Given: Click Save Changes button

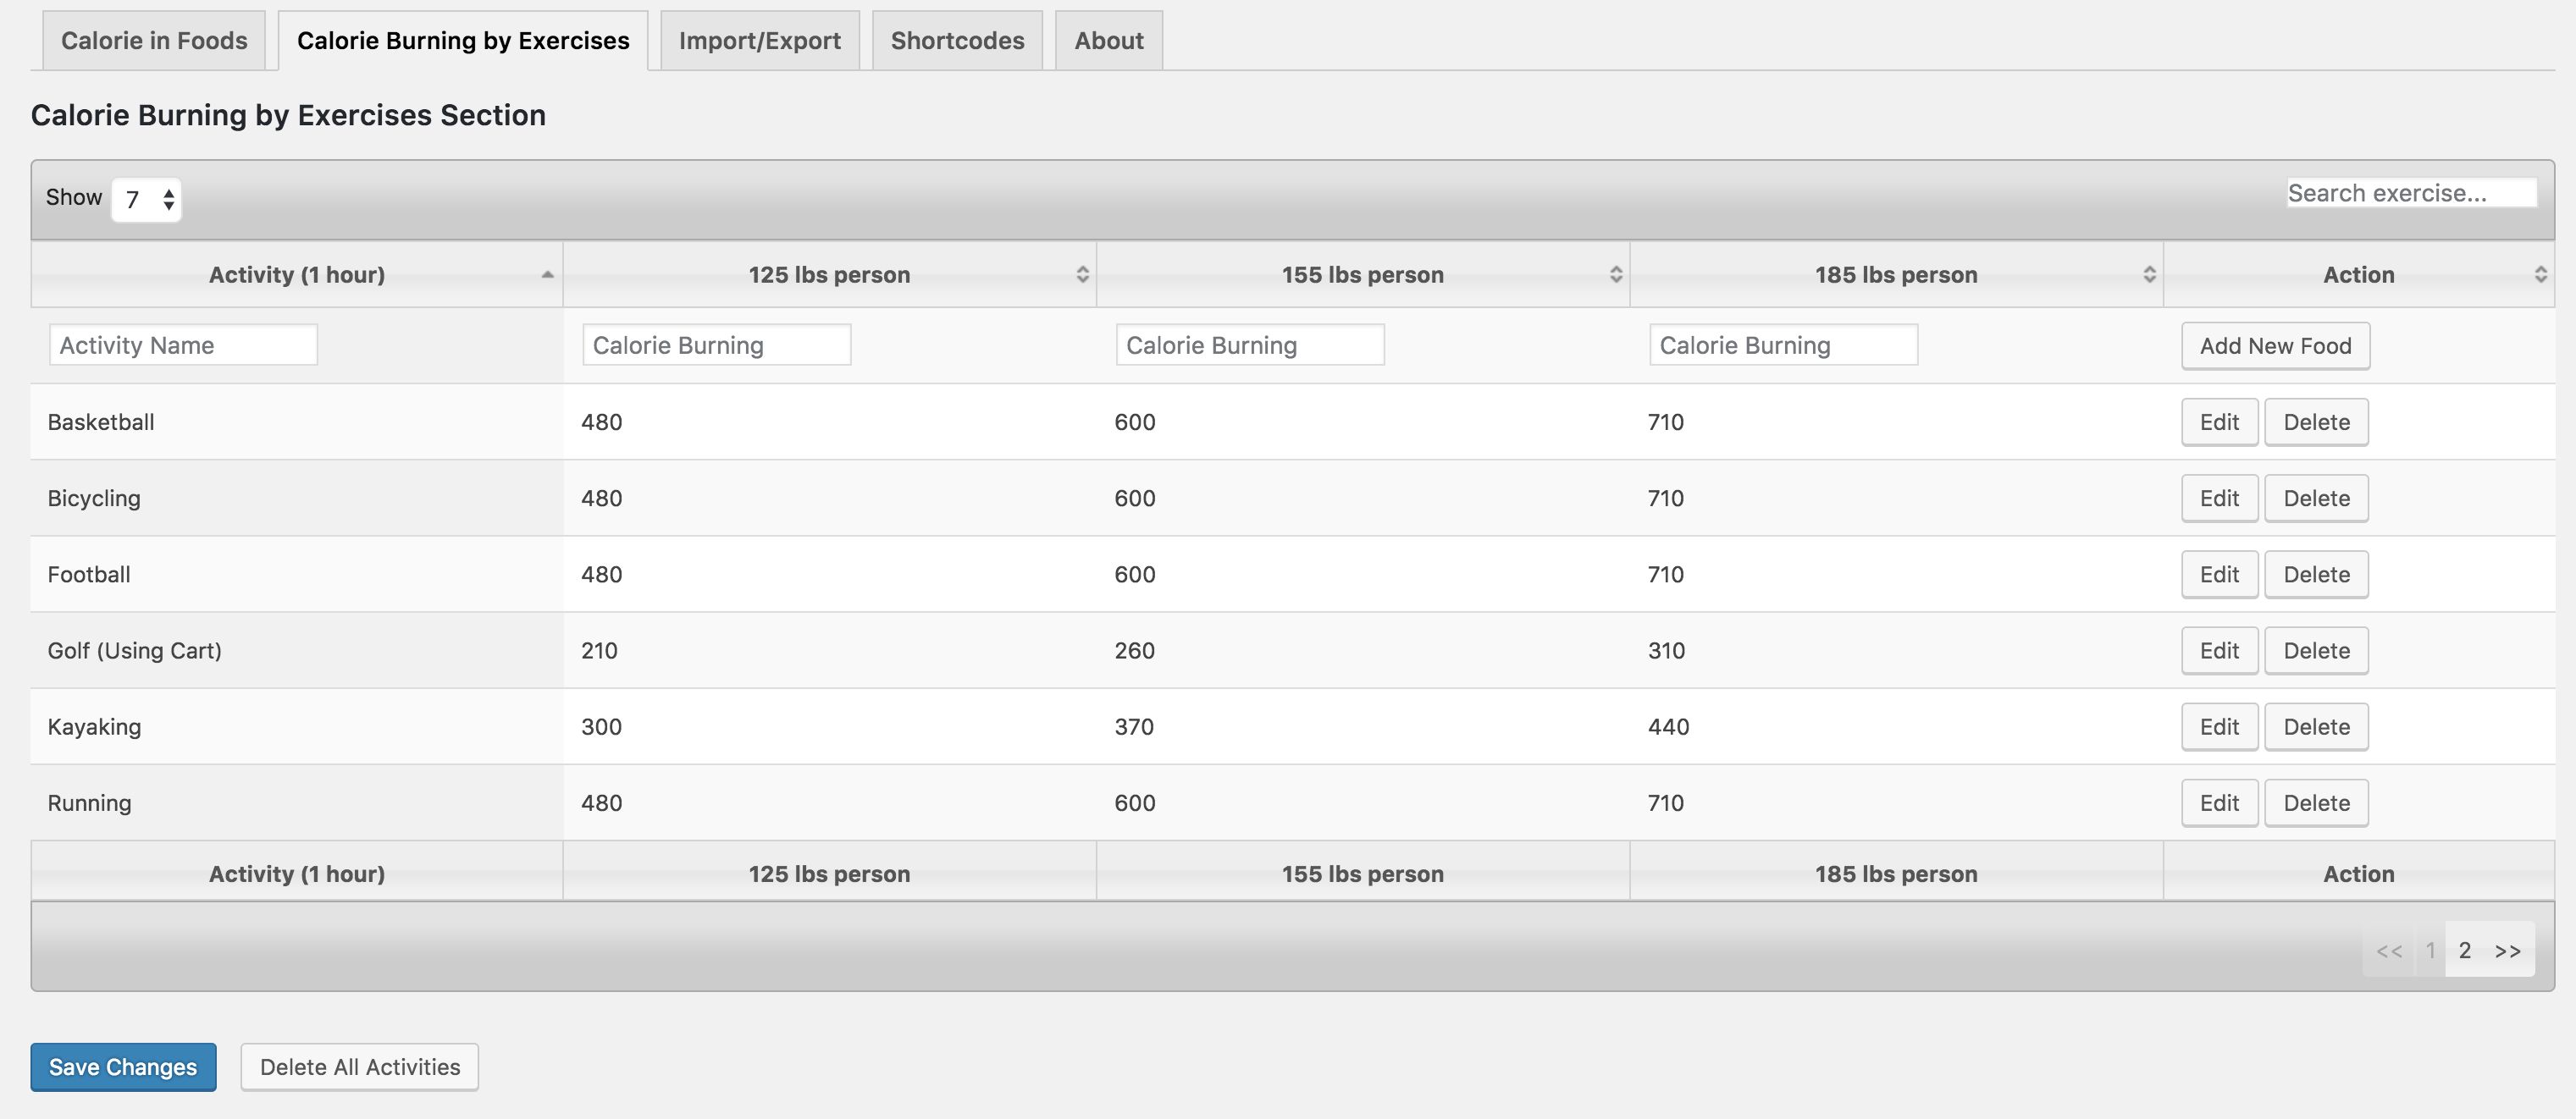Looking at the screenshot, I should coord(123,1066).
